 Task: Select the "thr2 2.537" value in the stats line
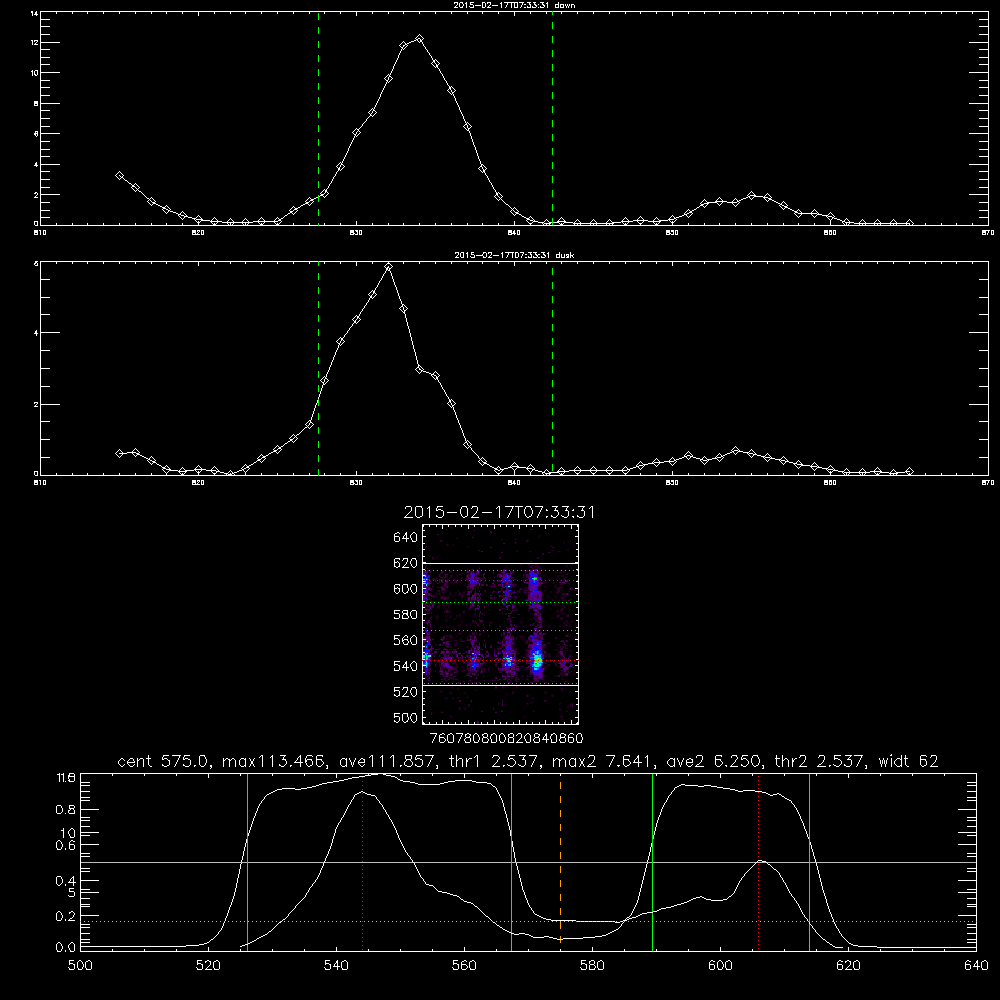820,761
